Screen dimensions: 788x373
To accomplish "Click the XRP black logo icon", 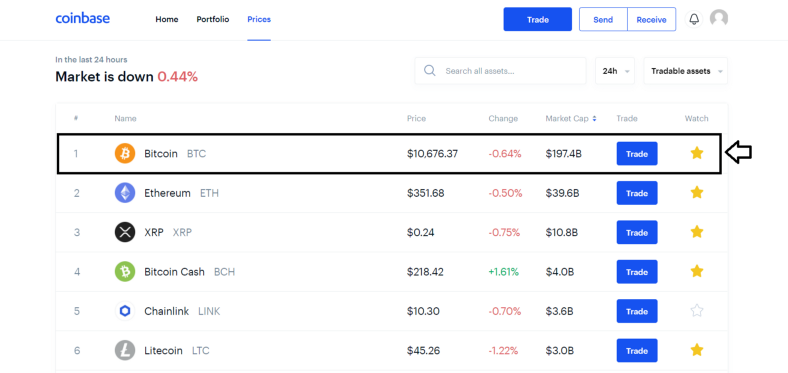I will [x=125, y=232].
